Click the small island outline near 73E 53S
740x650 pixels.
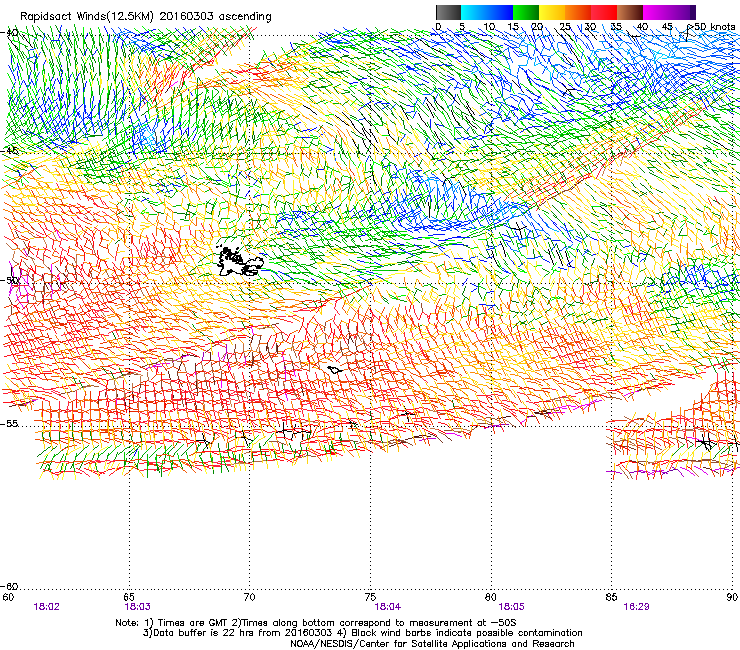click(x=335, y=370)
